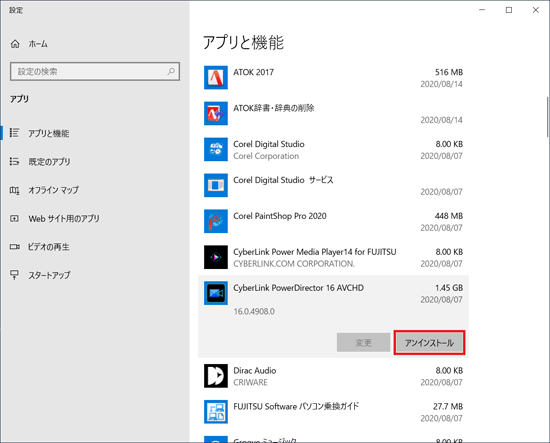The image size is (550, 443).
Task: Click the greyed-out 変更 button
Action: coord(363,343)
